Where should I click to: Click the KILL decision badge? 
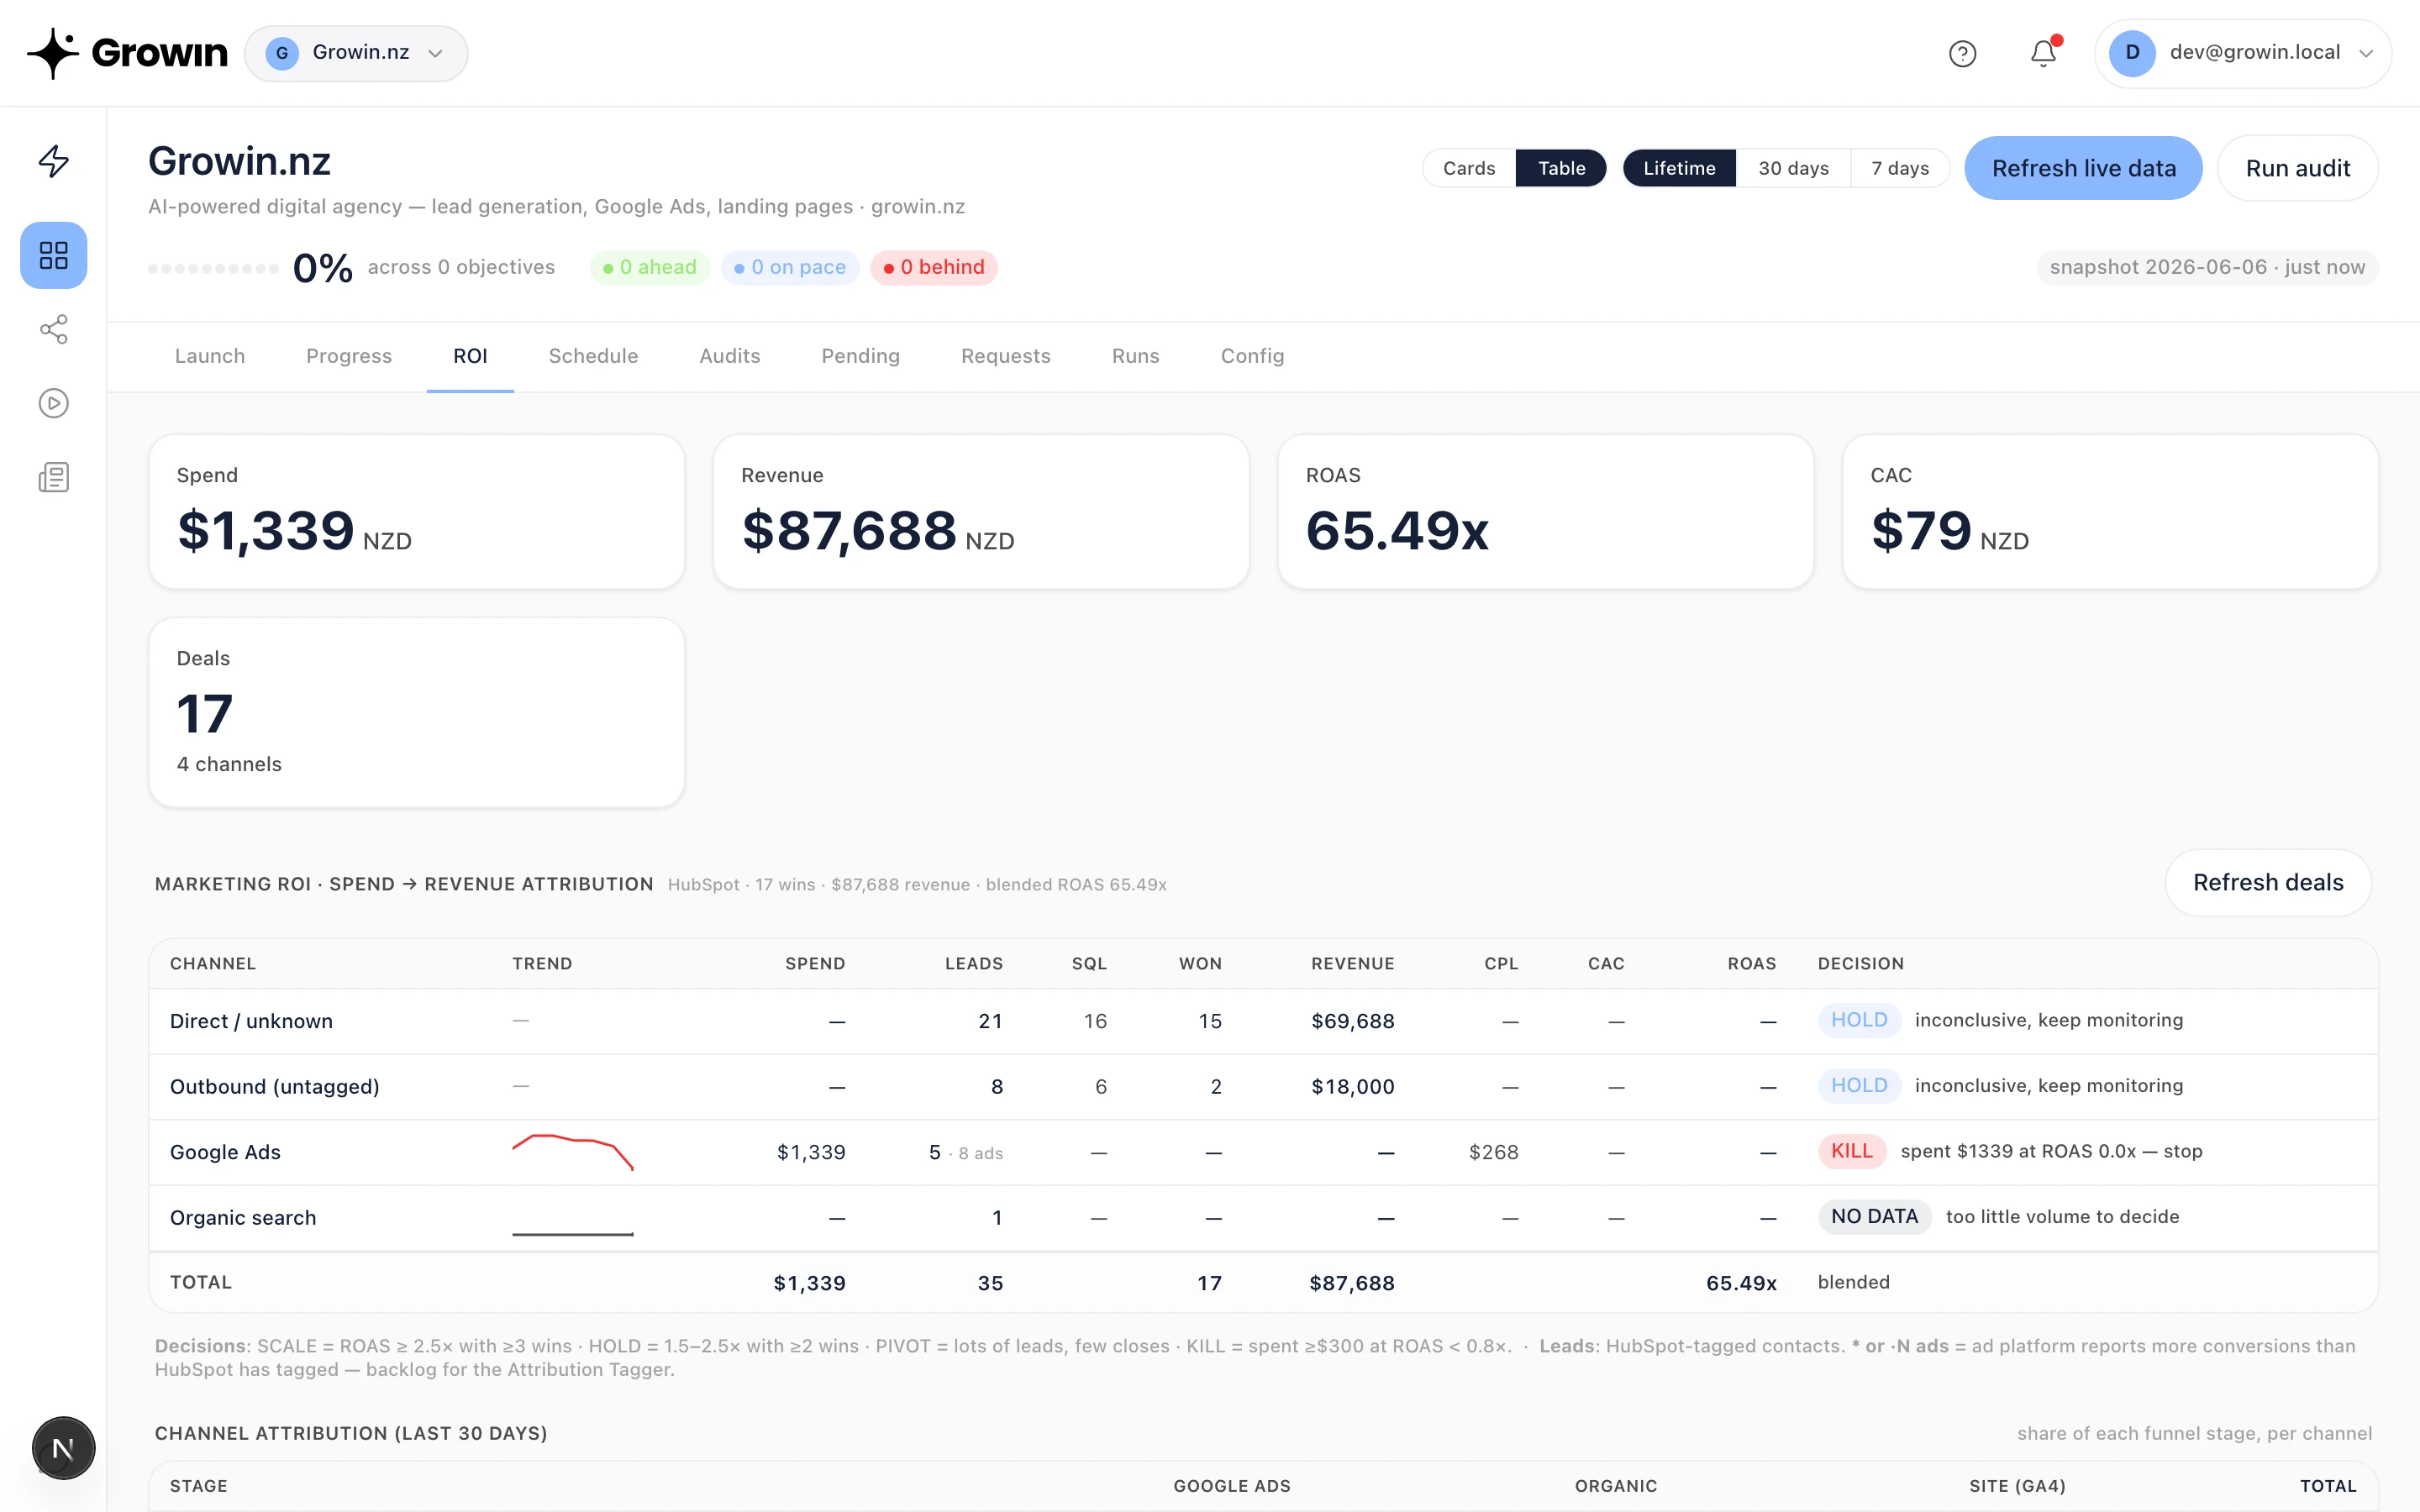point(1852,1151)
